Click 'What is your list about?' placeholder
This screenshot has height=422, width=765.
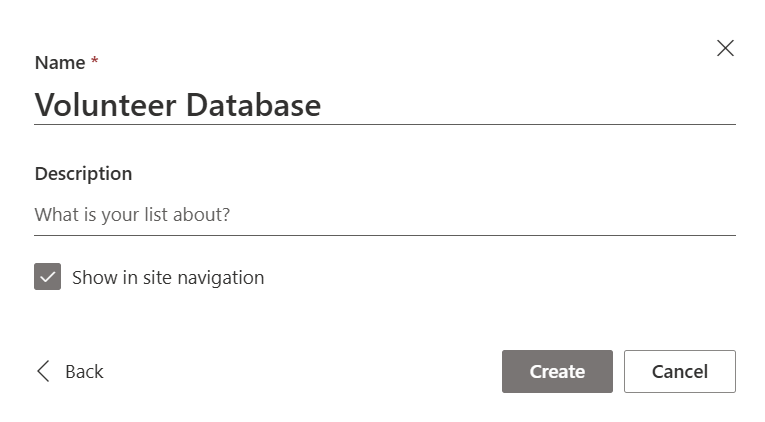[132, 215]
